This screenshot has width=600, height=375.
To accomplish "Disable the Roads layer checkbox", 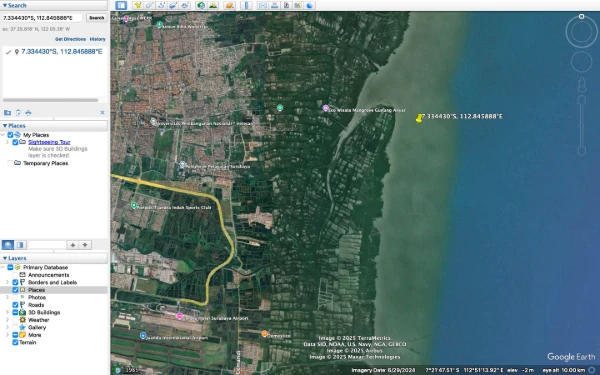I will tap(15, 305).
